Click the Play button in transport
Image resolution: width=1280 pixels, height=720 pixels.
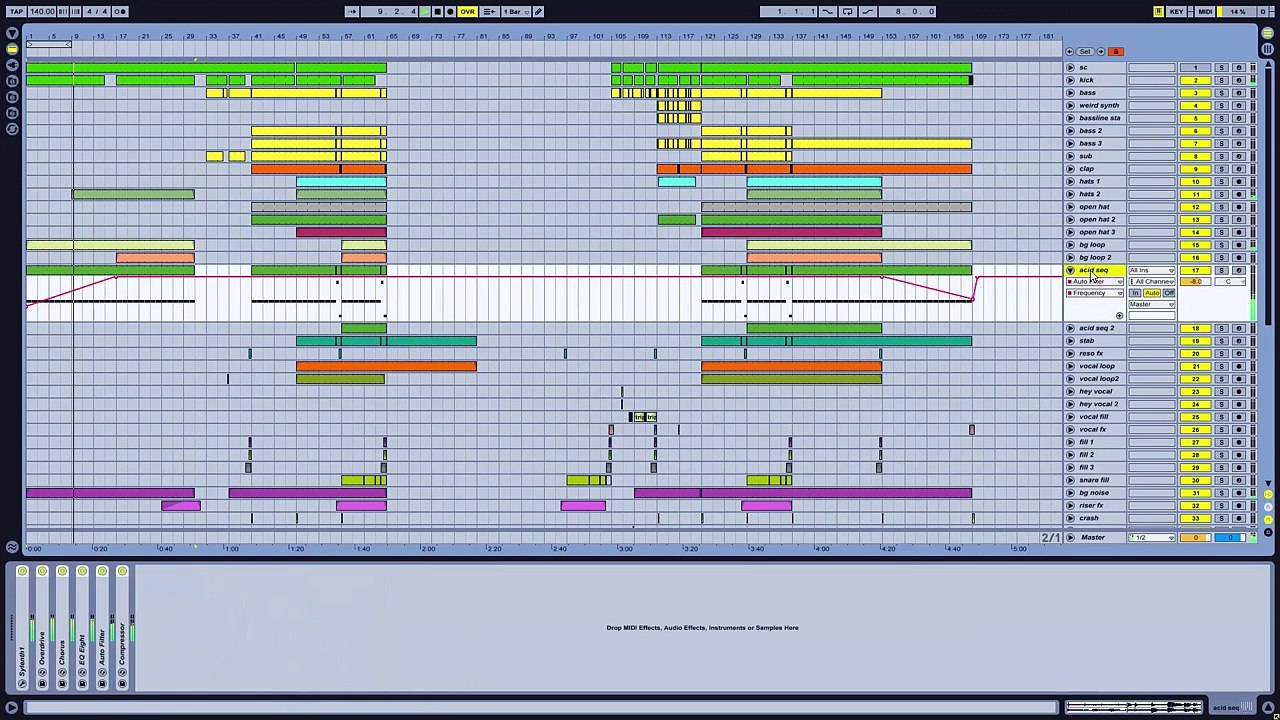click(x=424, y=11)
